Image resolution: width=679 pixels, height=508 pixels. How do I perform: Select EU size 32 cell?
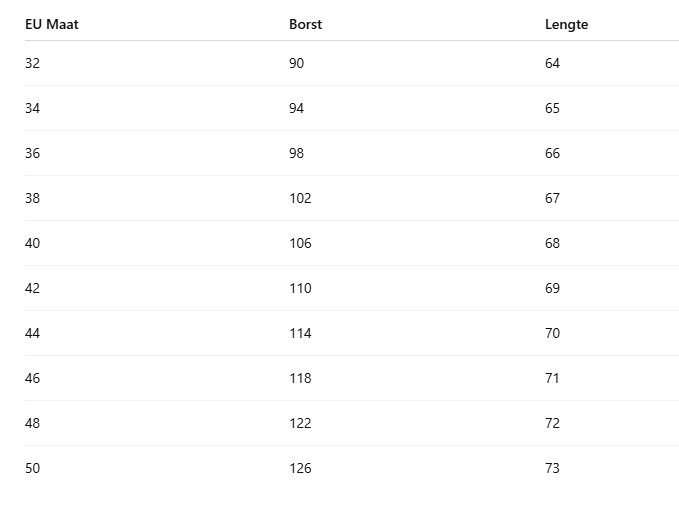[x=32, y=63]
